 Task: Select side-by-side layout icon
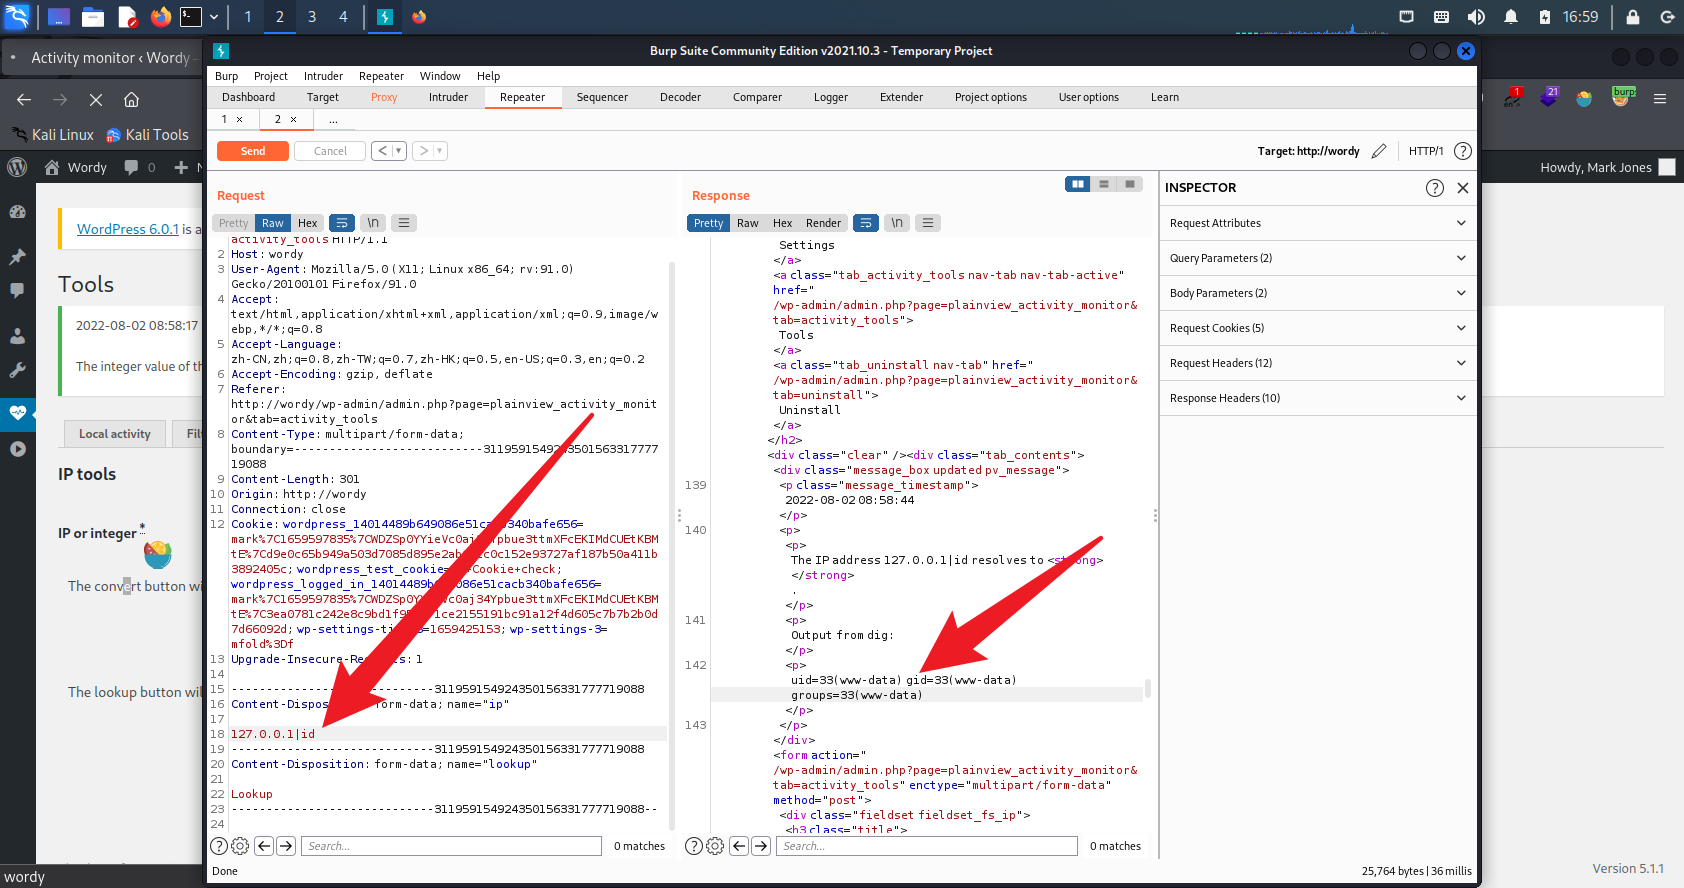point(1078,184)
